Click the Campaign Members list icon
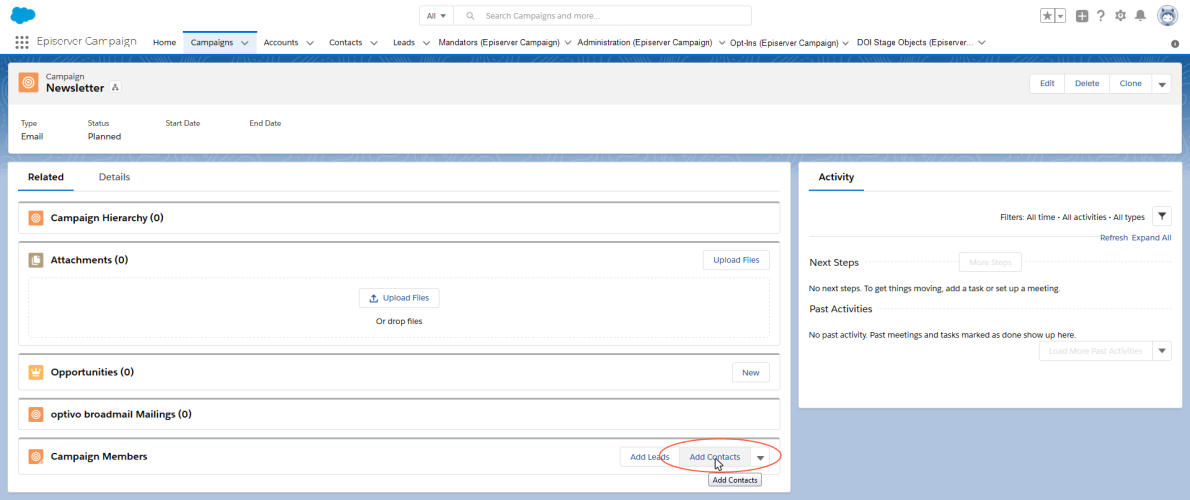The height and width of the screenshot is (500, 1190). (36, 457)
